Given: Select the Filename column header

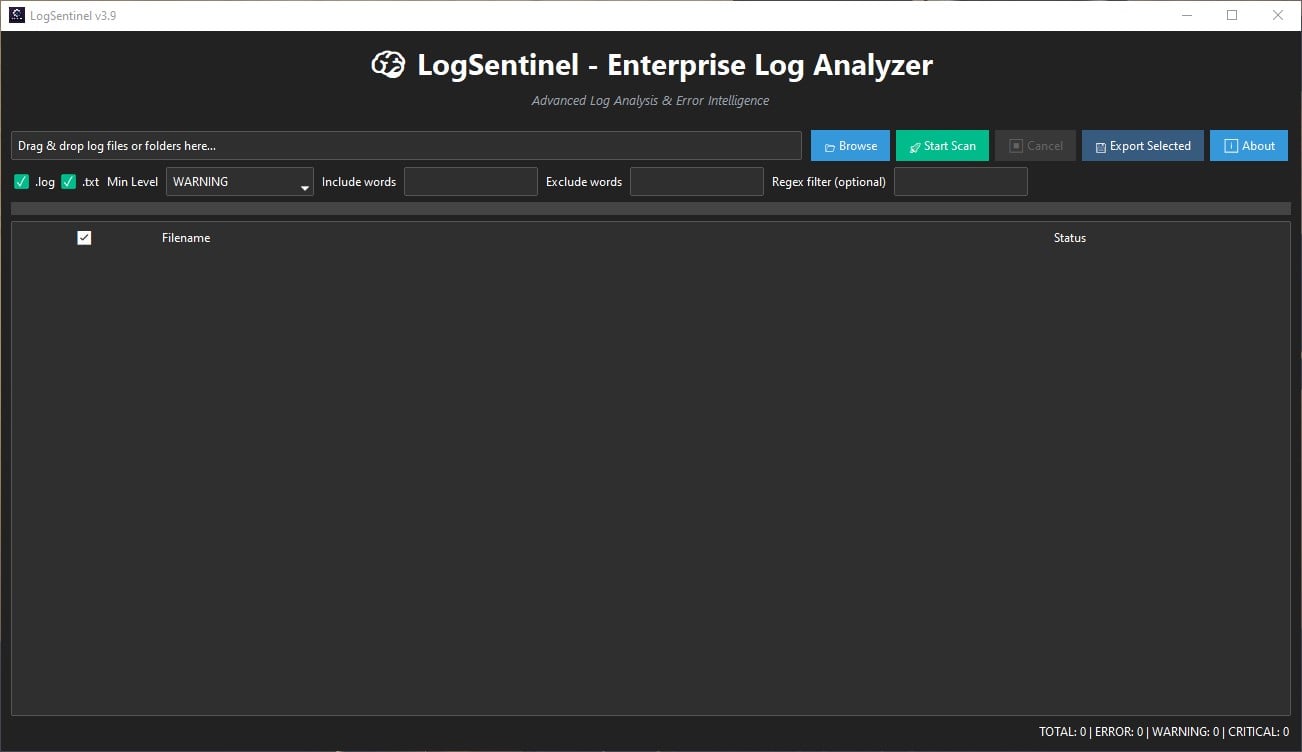Looking at the screenshot, I should point(185,238).
